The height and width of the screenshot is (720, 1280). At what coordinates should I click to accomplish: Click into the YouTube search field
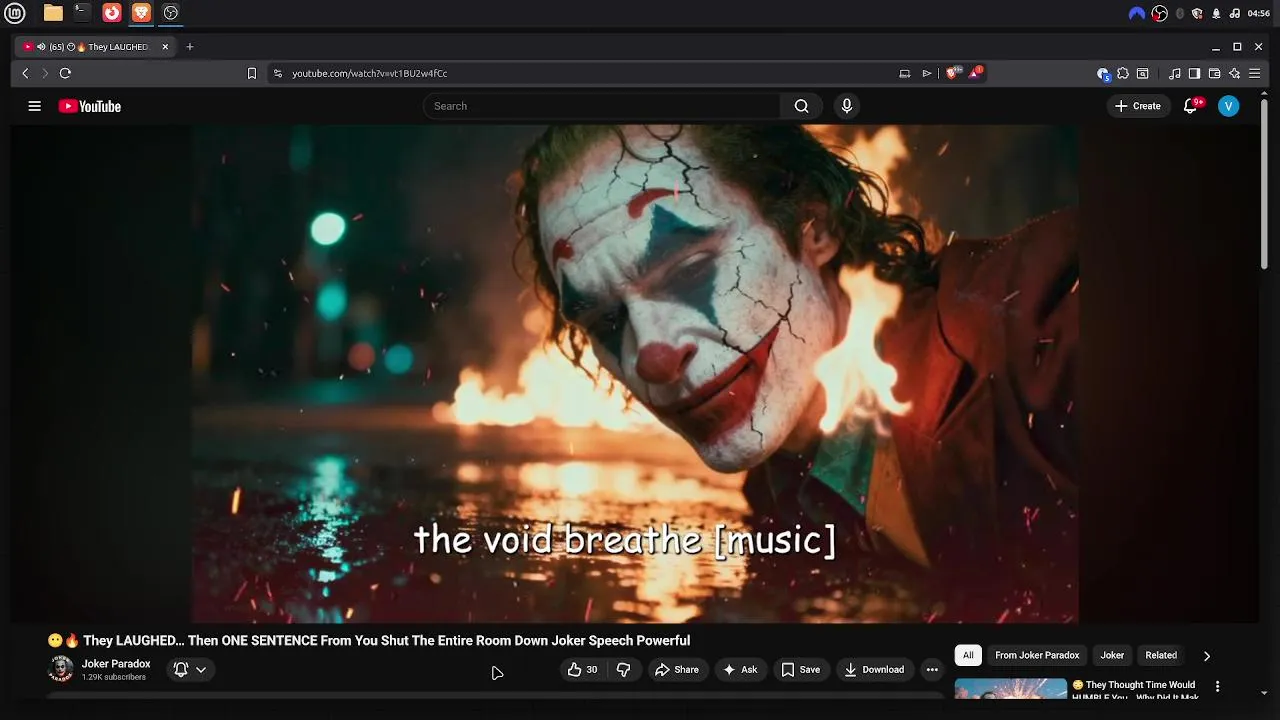pyautogui.click(x=601, y=106)
